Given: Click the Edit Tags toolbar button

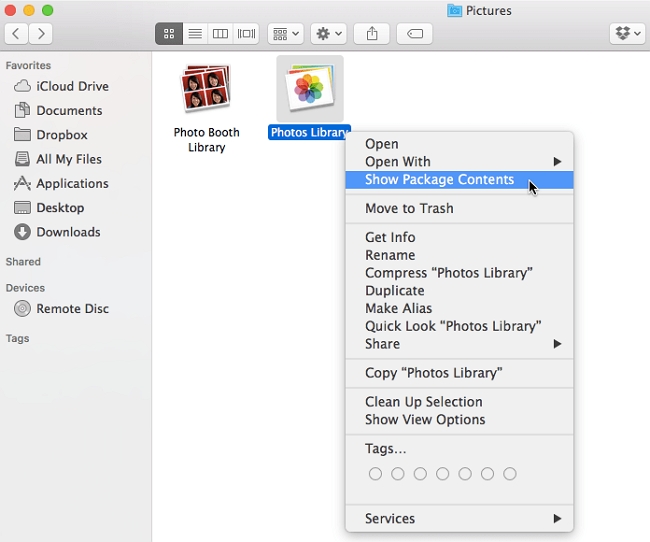Looking at the screenshot, I should click(415, 34).
